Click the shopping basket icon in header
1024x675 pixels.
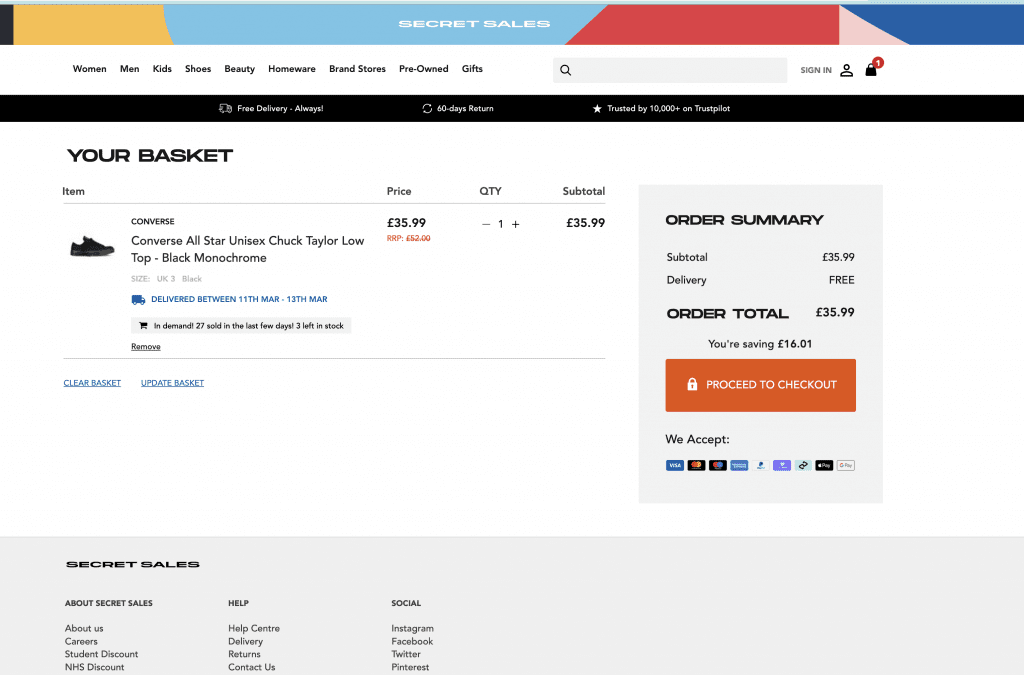(x=871, y=70)
